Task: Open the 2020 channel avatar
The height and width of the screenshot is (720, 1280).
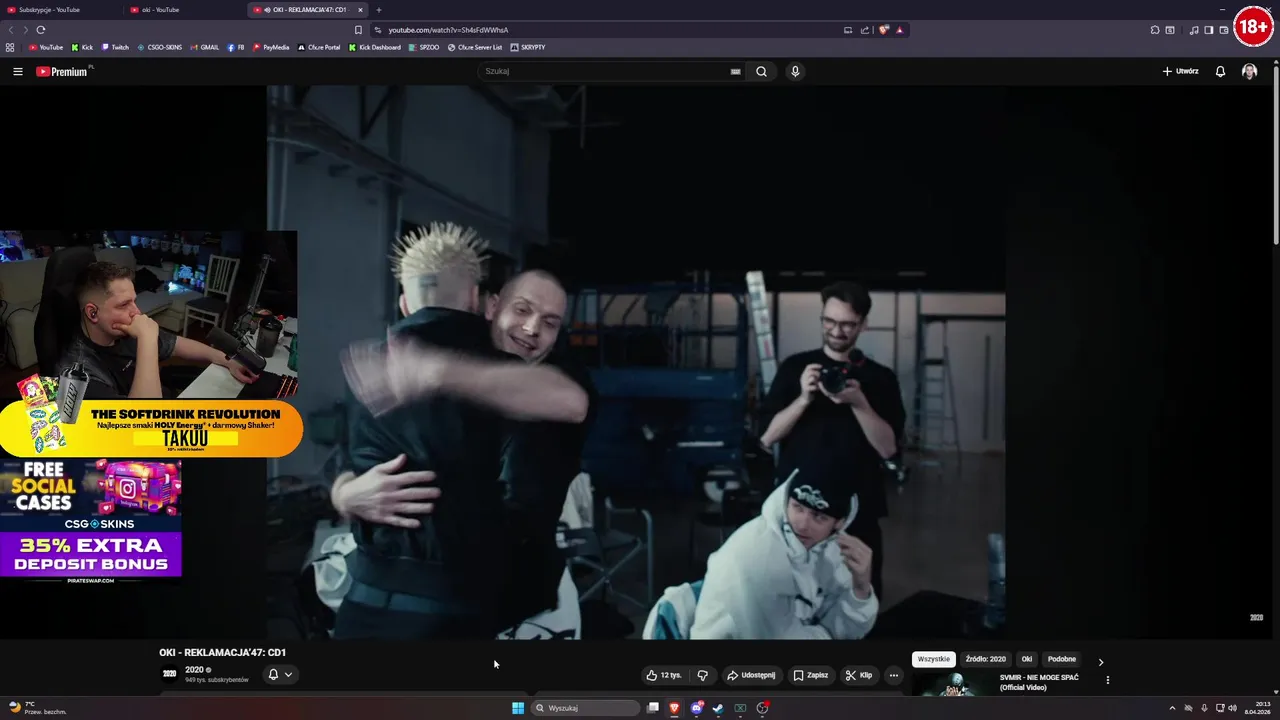Action: click(169, 674)
